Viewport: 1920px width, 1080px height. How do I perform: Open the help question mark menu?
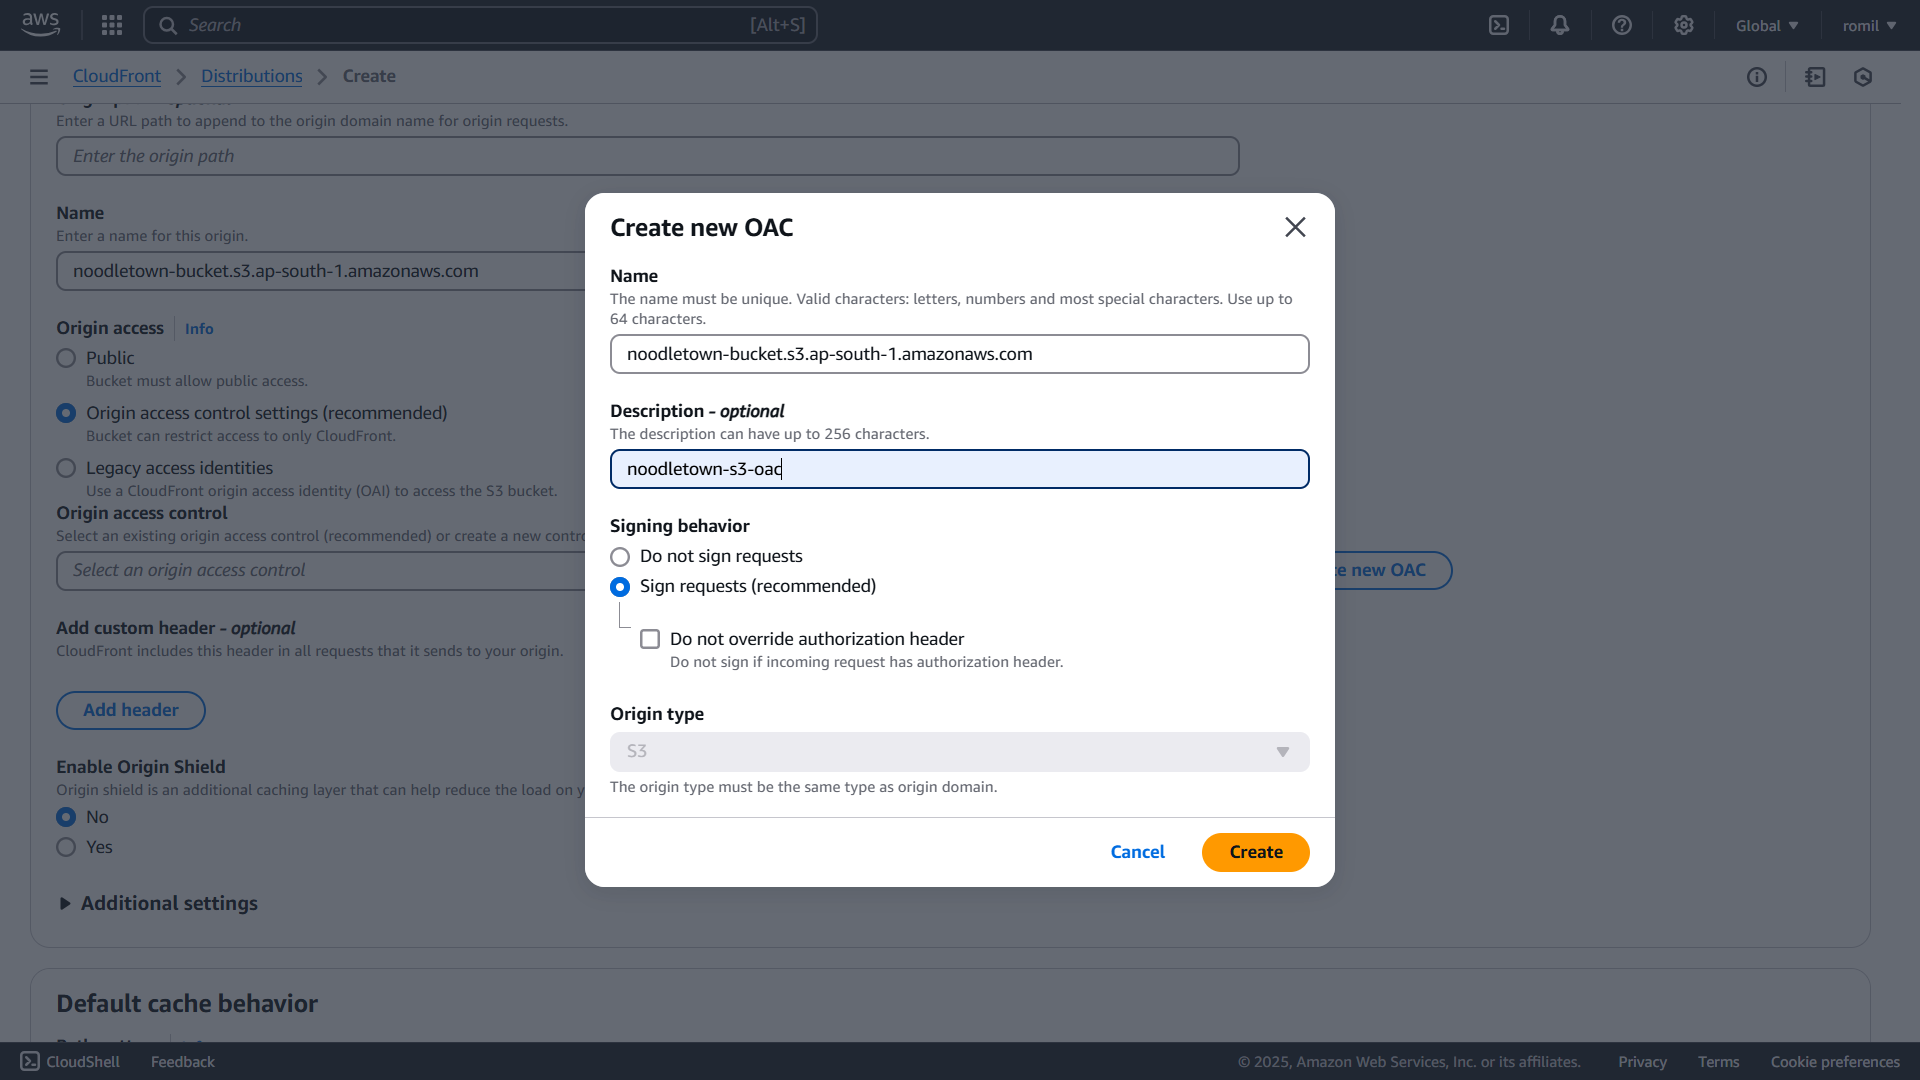point(1622,25)
